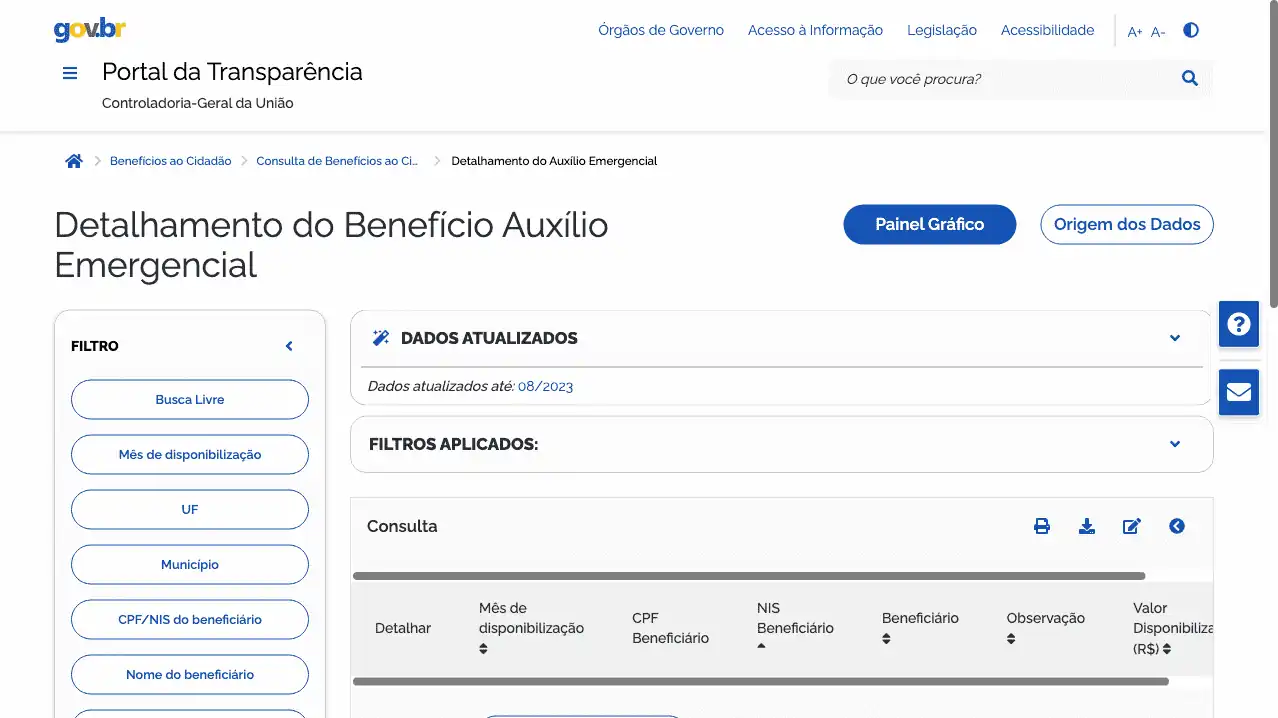Open Órgãos de Governo menu item

tap(660, 30)
